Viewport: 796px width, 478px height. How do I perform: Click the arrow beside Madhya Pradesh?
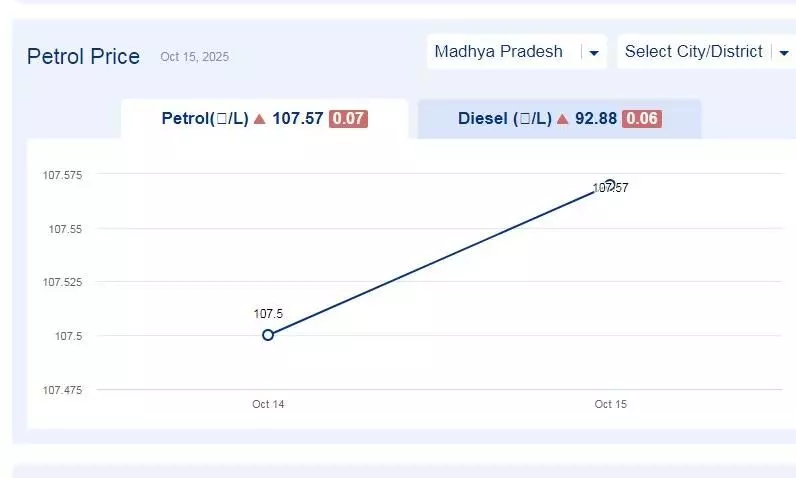[594, 53]
